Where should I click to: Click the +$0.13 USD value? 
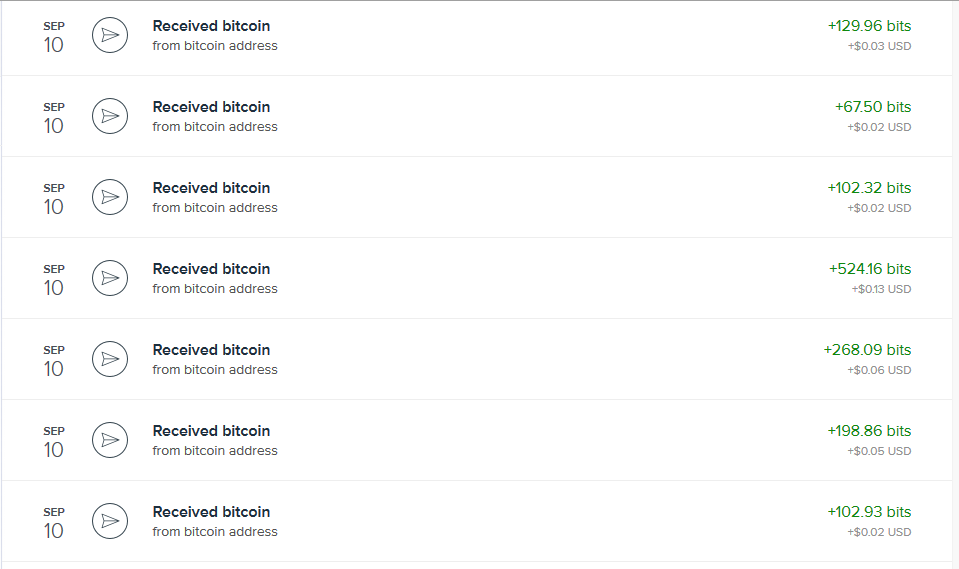point(881,289)
